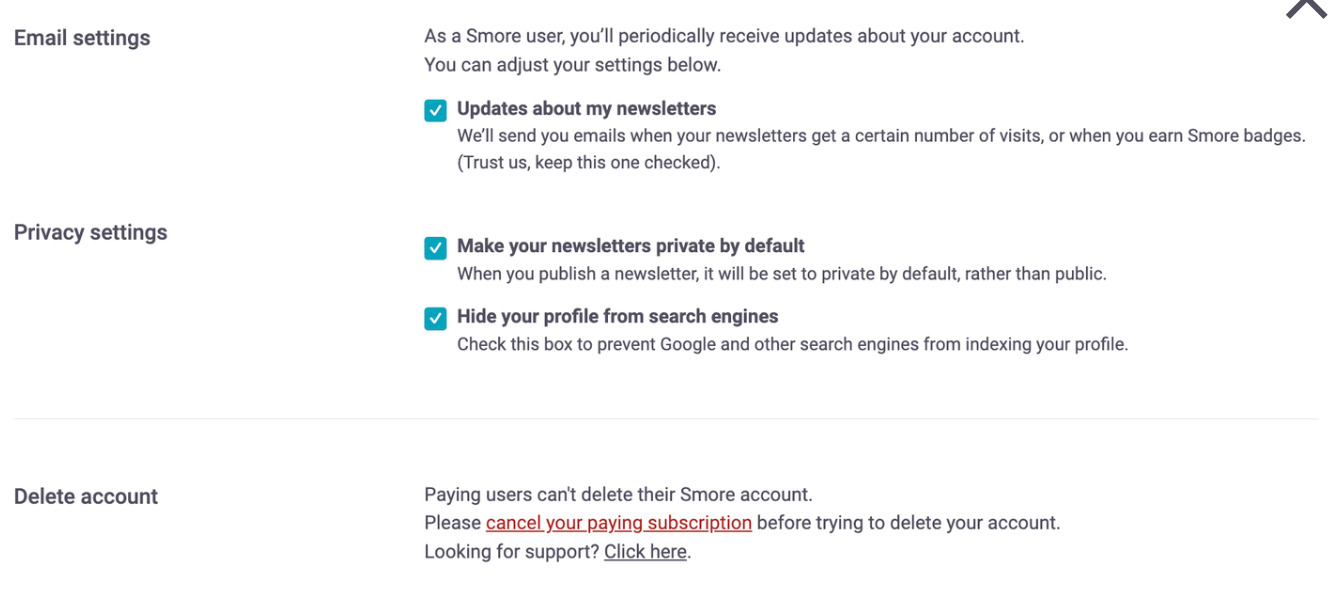Click "You can adjust your settings below" text
Viewport: 1338px width, 594px height.
pos(572,64)
